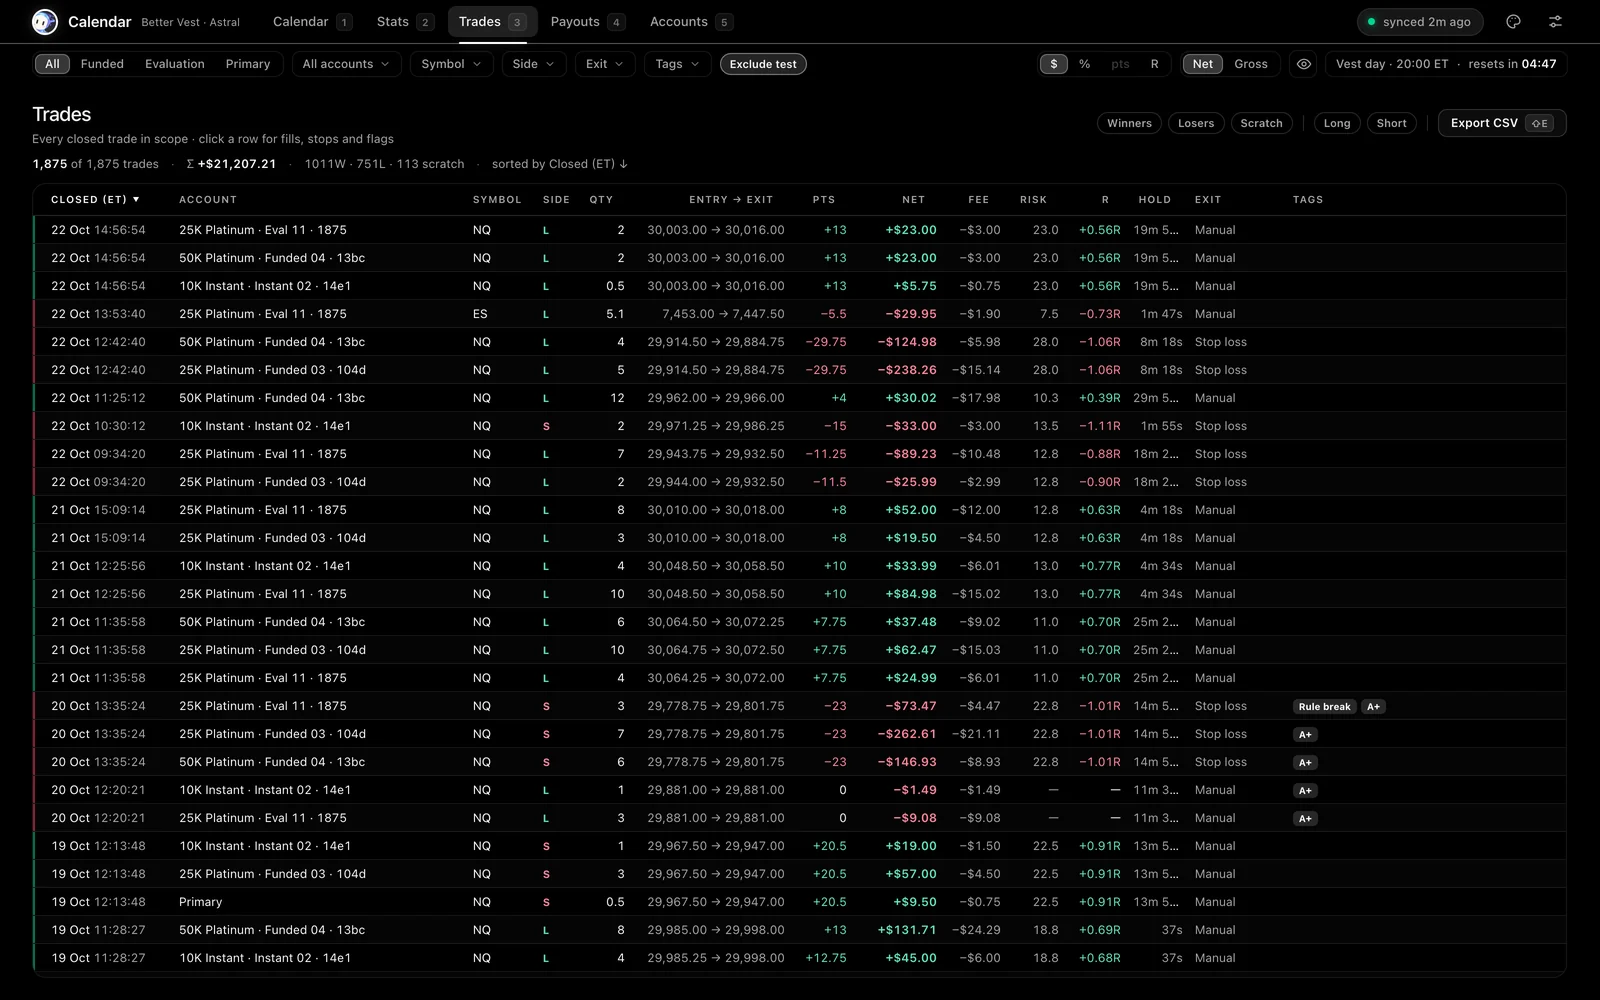Open the settings sliders icon

click(x=1555, y=21)
